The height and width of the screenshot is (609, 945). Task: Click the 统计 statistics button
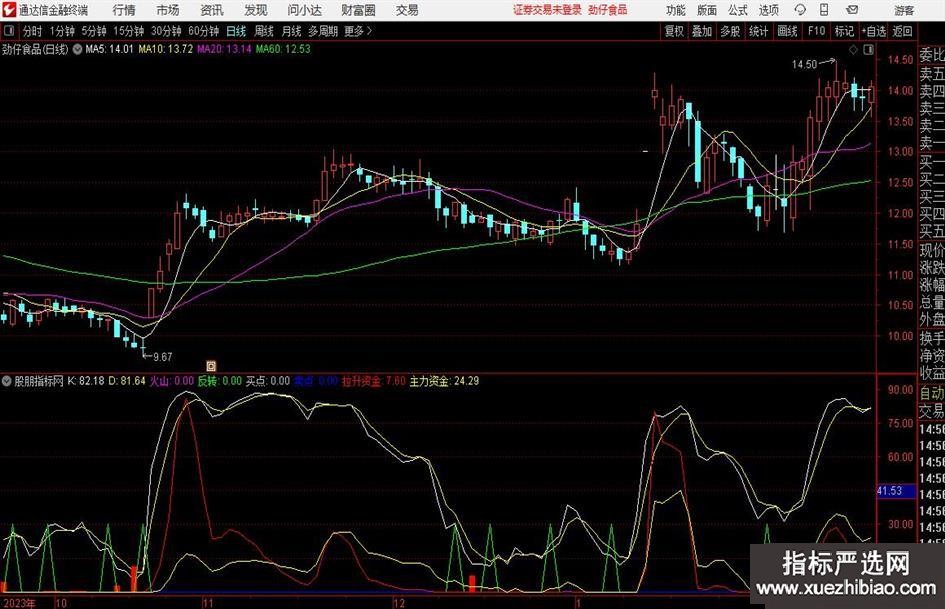759,31
